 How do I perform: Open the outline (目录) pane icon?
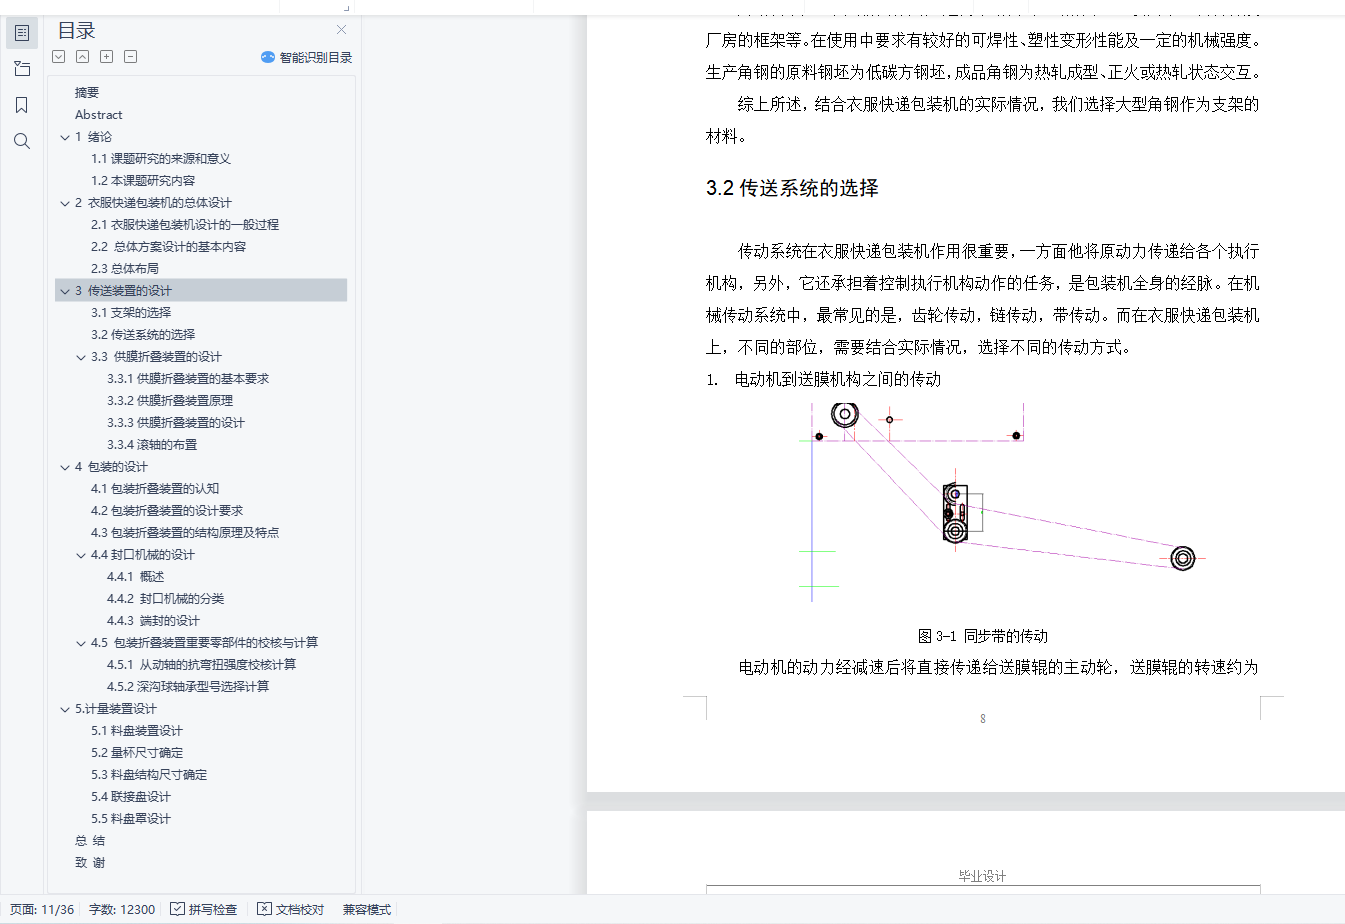(x=22, y=33)
